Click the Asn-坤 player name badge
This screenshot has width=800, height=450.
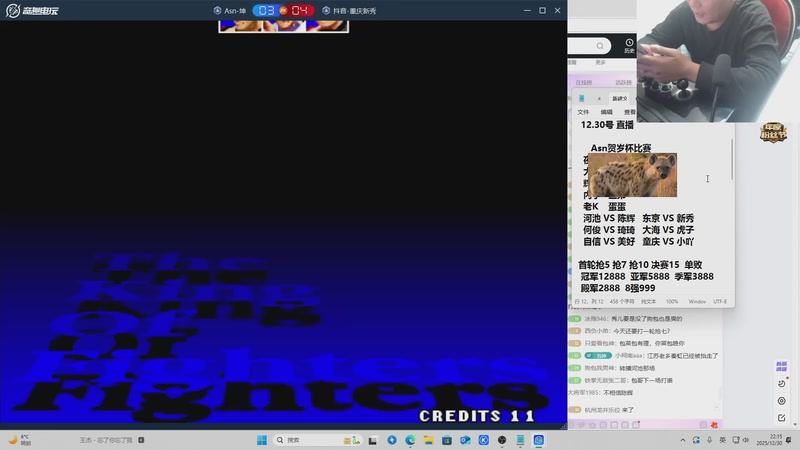(230, 10)
